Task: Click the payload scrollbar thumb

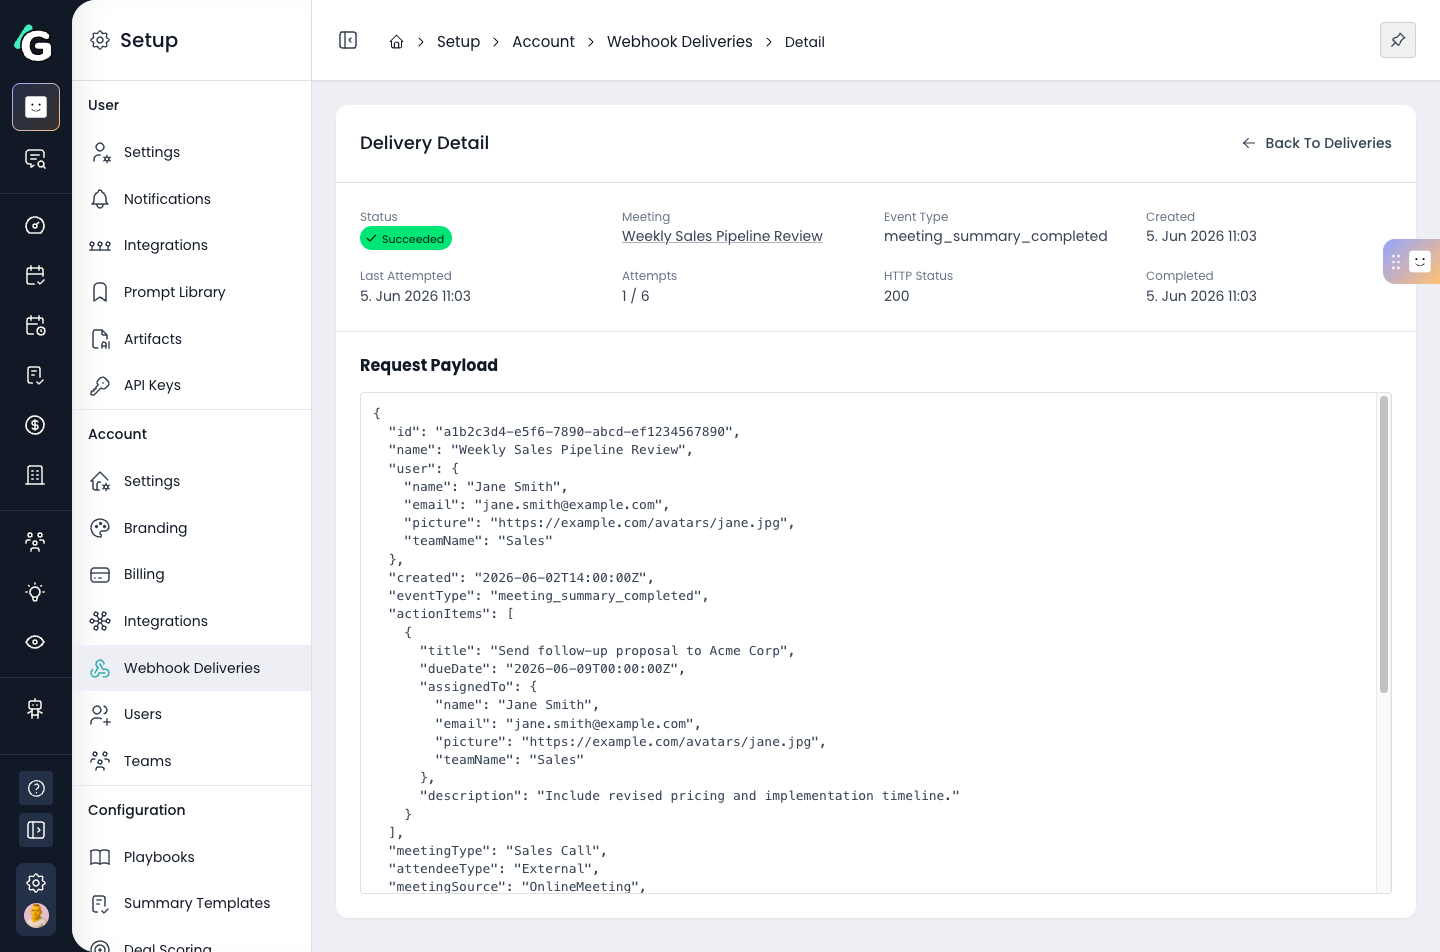Action: pyautogui.click(x=1384, y=544)
